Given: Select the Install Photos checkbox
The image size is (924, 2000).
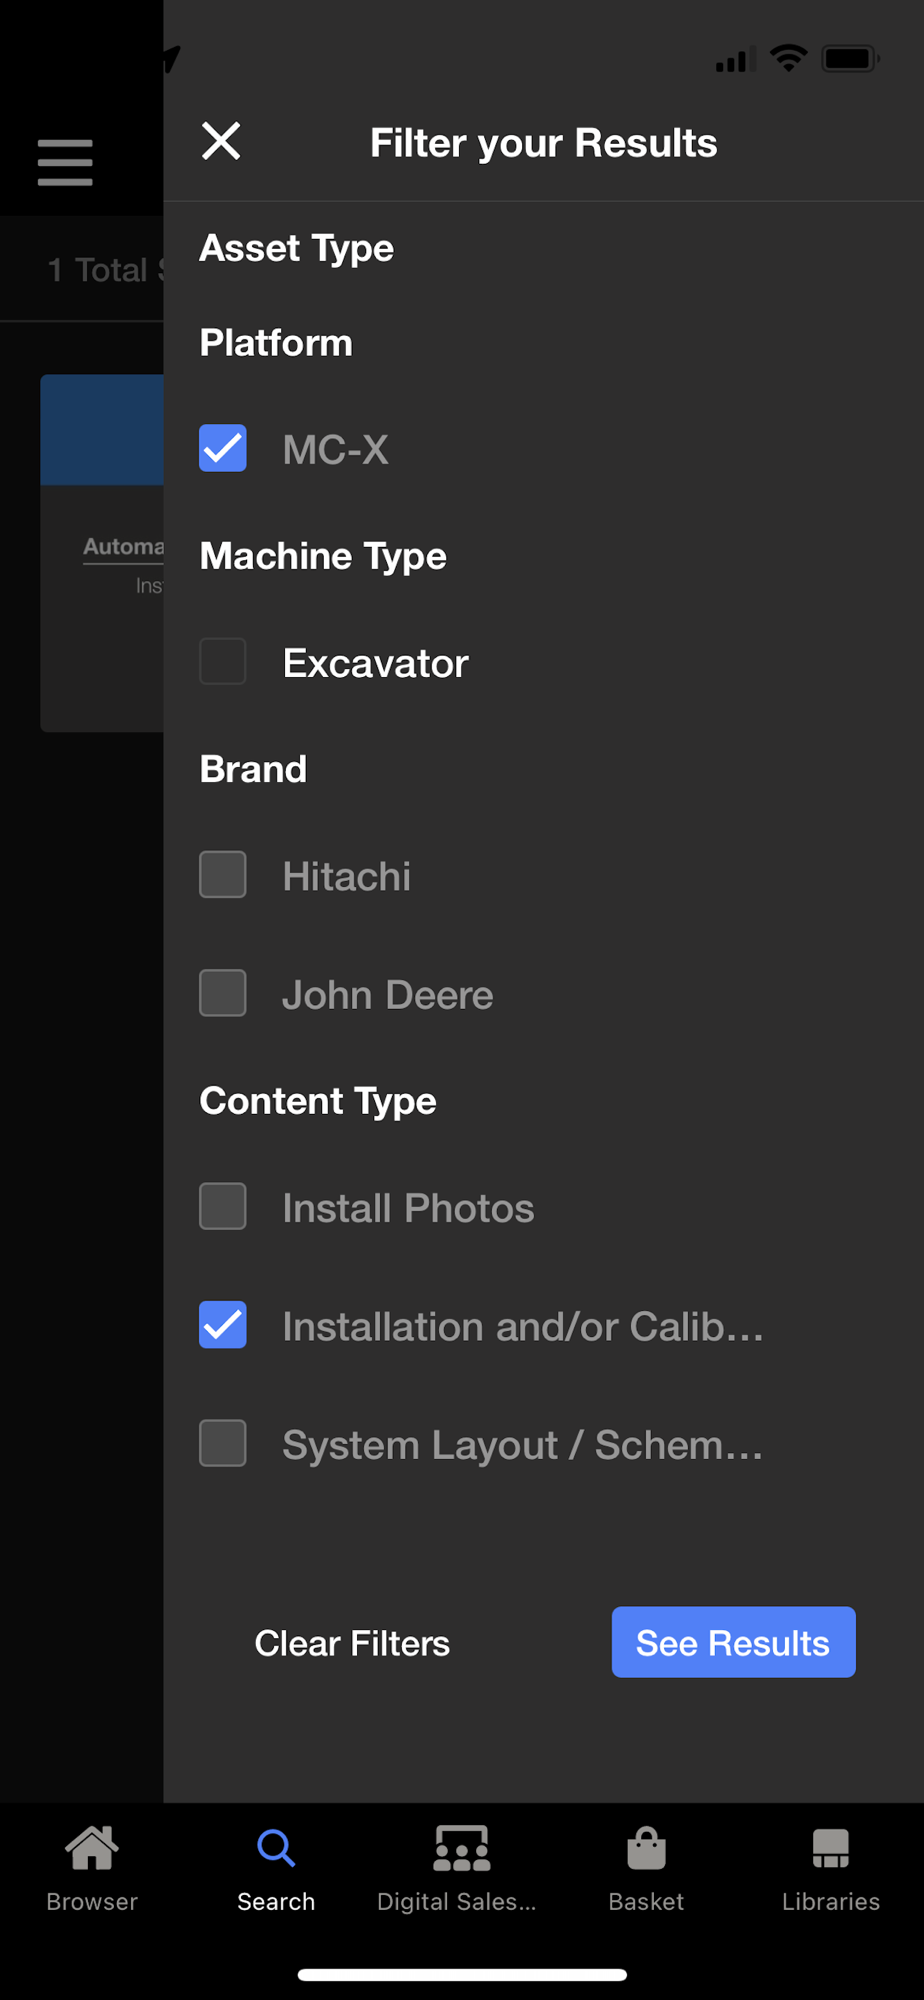Looking at the screenshot, I should pos(223,1206).
